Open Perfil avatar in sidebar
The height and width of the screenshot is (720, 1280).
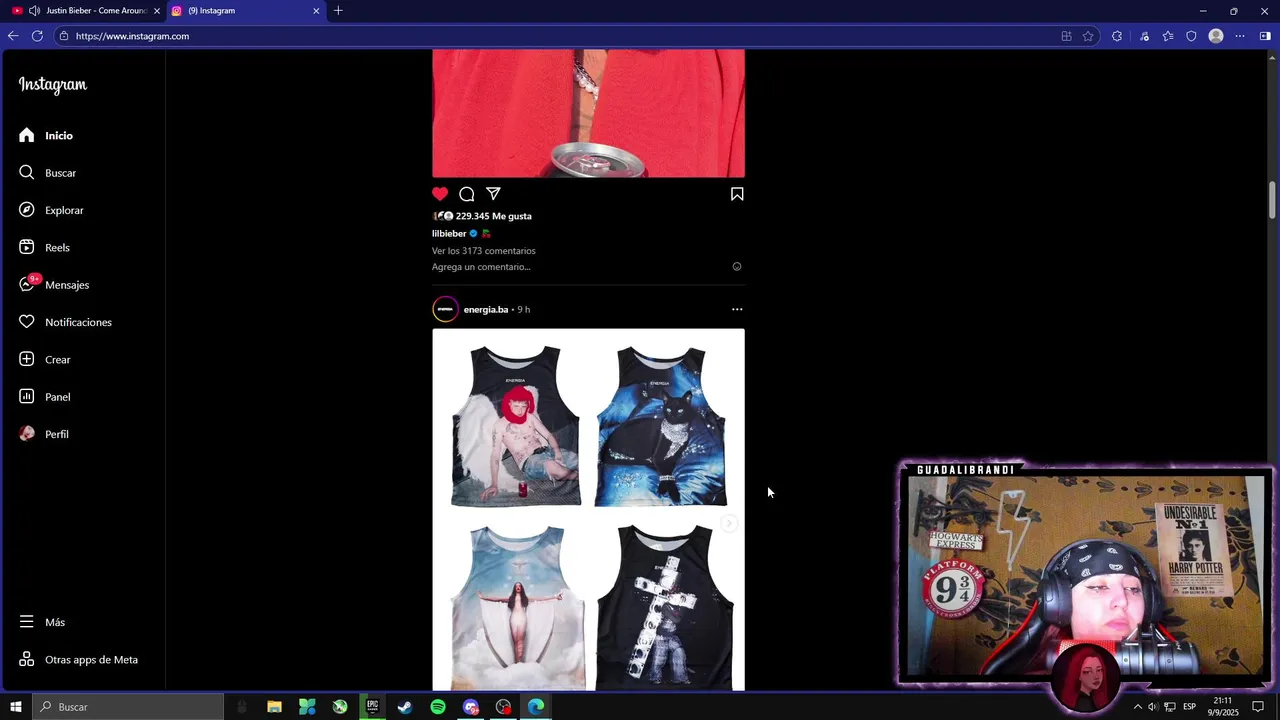[x=27, y=434]
